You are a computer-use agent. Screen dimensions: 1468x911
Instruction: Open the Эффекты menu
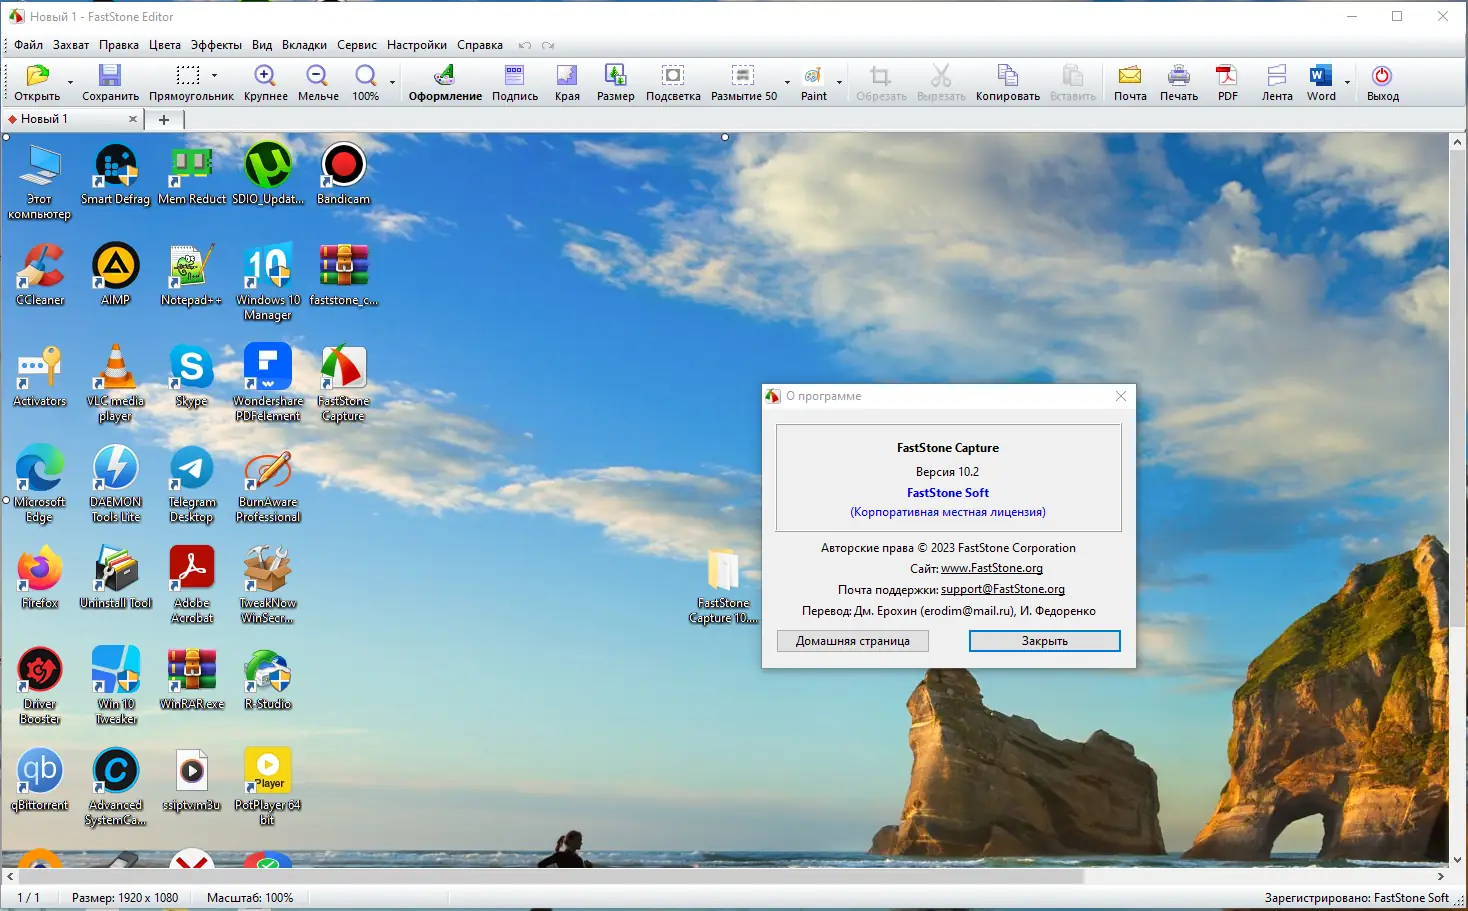pyautogui.click(x=216, y=45)
